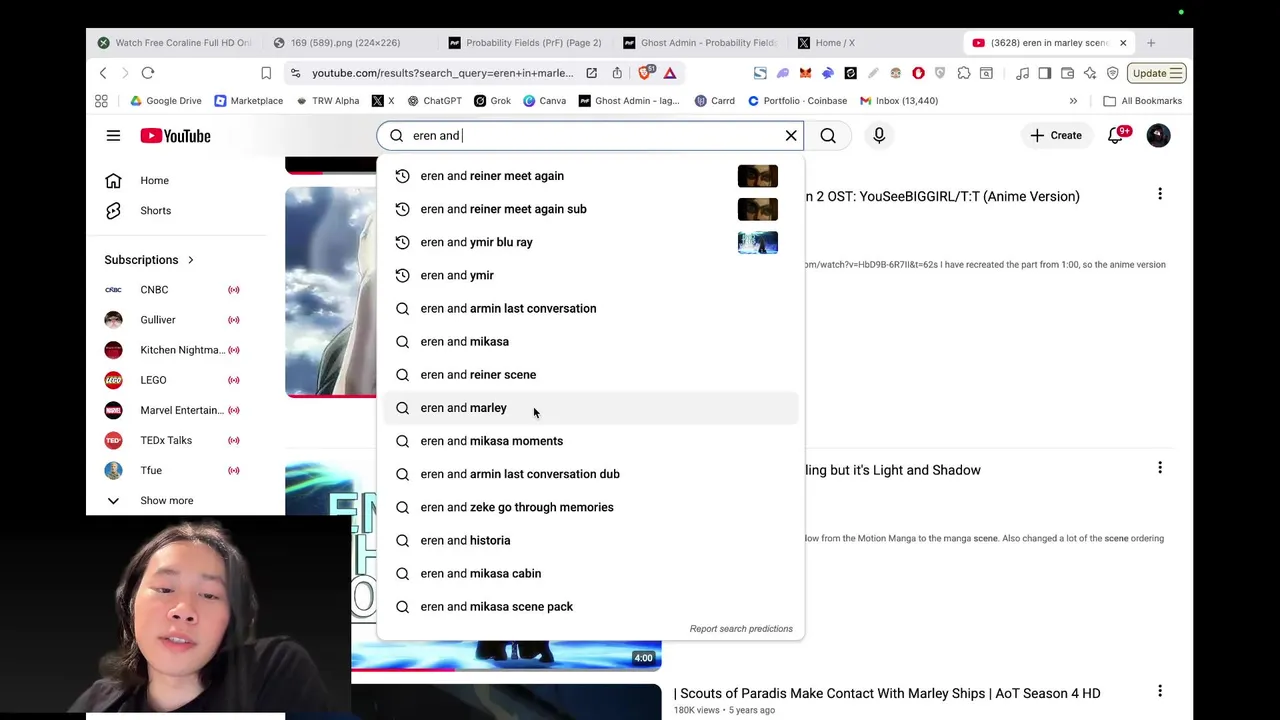Open options for YouSeeBIGGIRL video
Viewport: 1280px width, 720px height.
(1160, 194)
